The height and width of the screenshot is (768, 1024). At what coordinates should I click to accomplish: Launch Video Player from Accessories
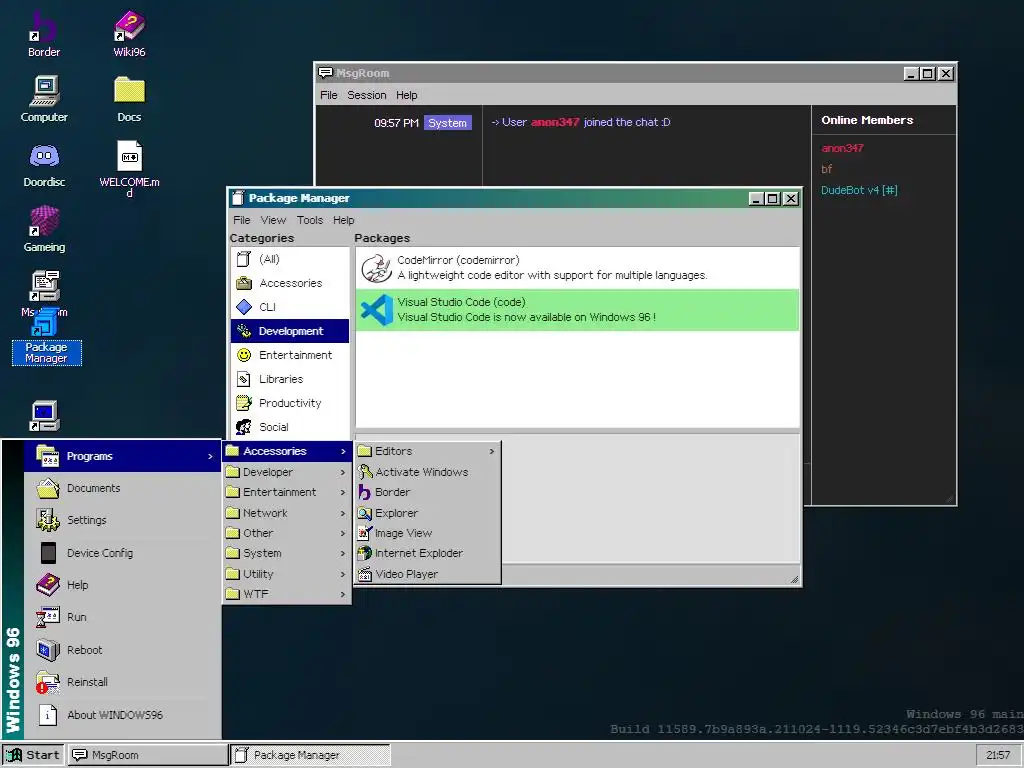tap(428, 574)
